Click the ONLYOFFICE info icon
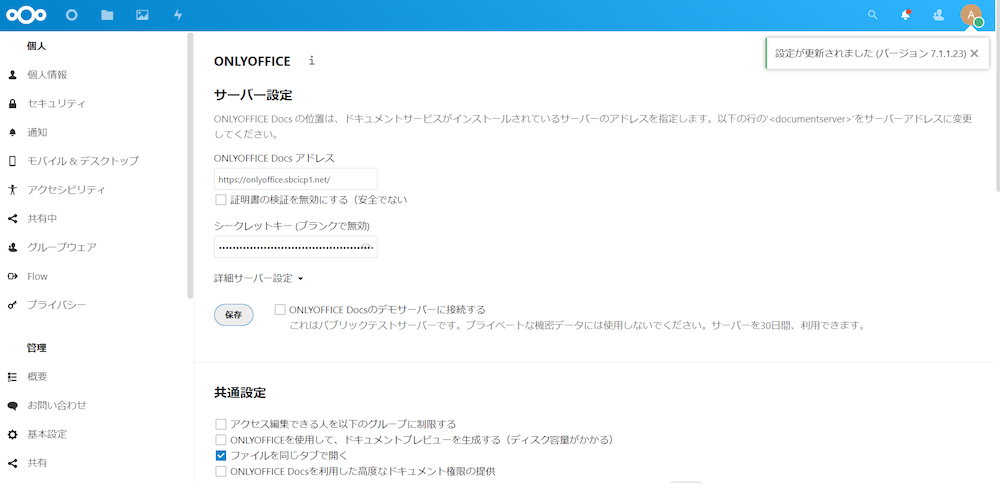The width and height of the screenshot is (1000, 488). [312, 61]
